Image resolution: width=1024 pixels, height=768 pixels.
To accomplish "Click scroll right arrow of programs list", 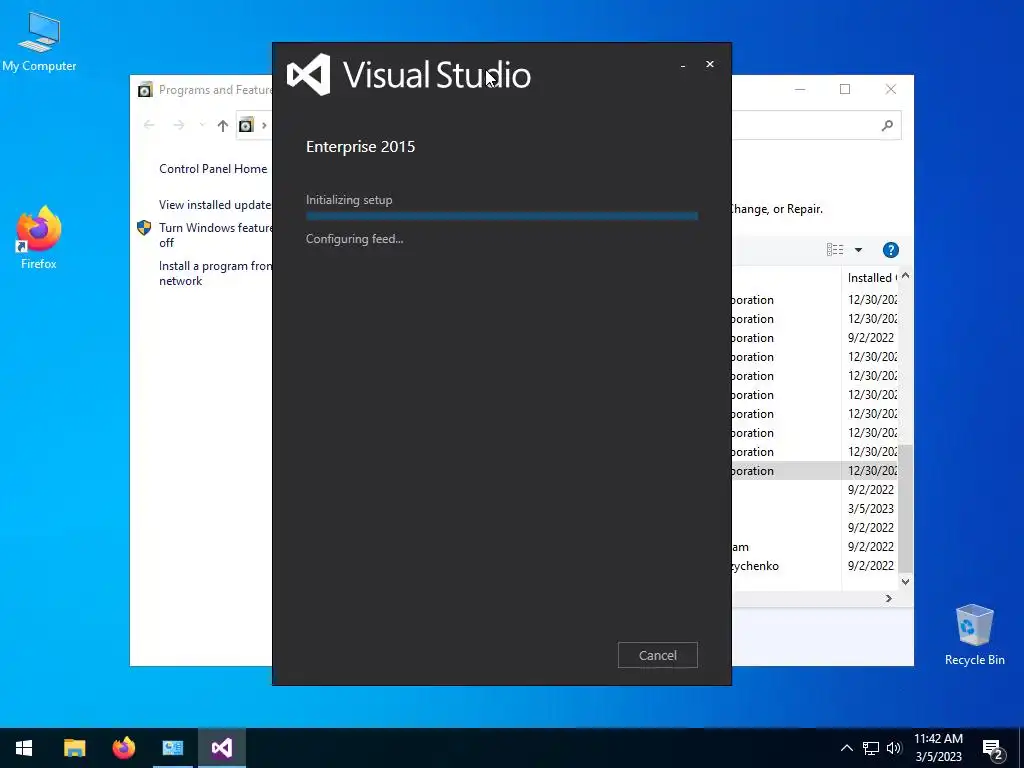I will pyautogui.click(x=888, y=598).
